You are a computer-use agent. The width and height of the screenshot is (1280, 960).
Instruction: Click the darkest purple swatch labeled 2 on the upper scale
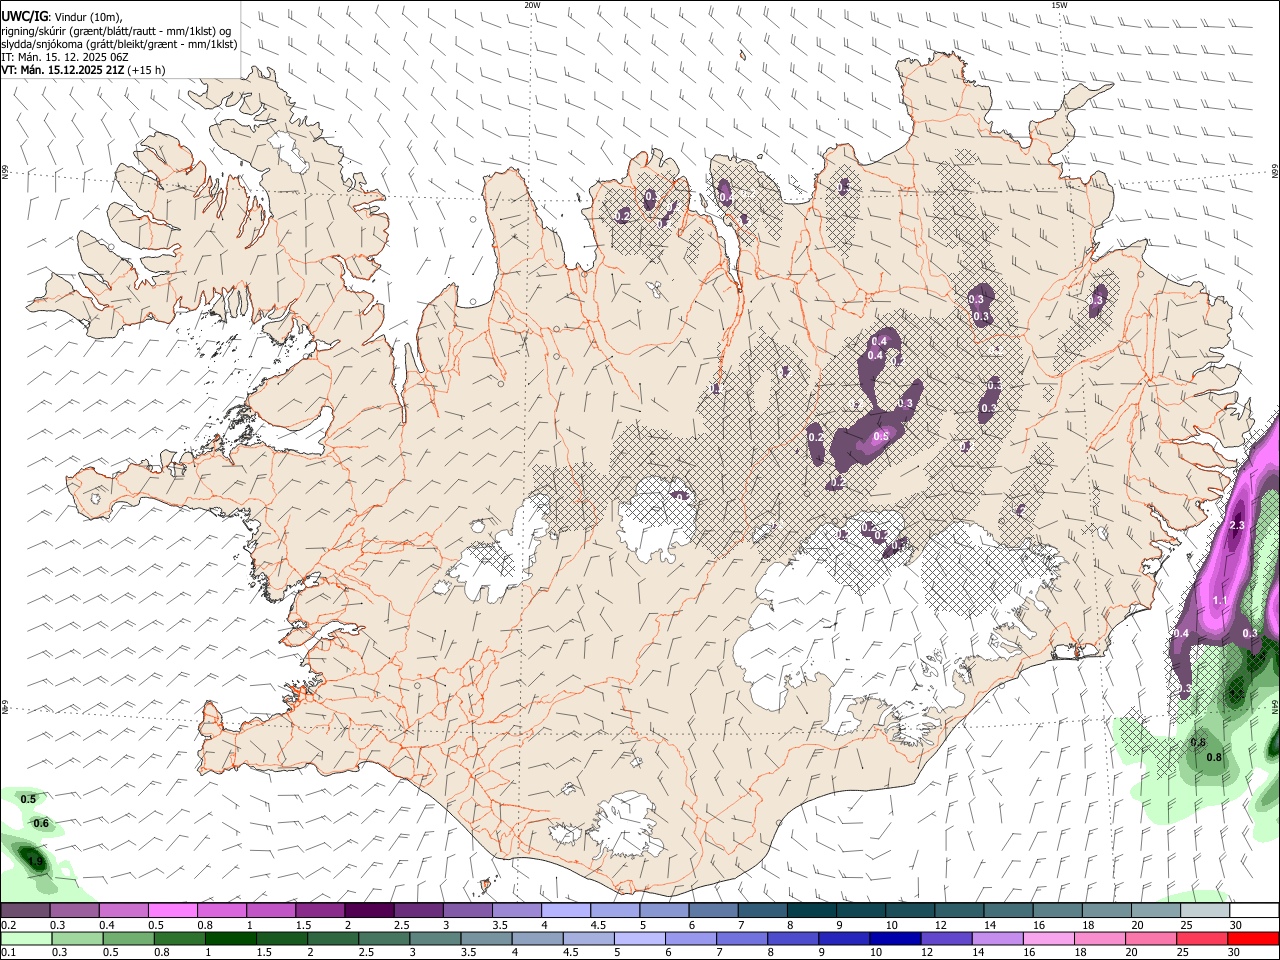pyautogui.click(x=368, y=910)
